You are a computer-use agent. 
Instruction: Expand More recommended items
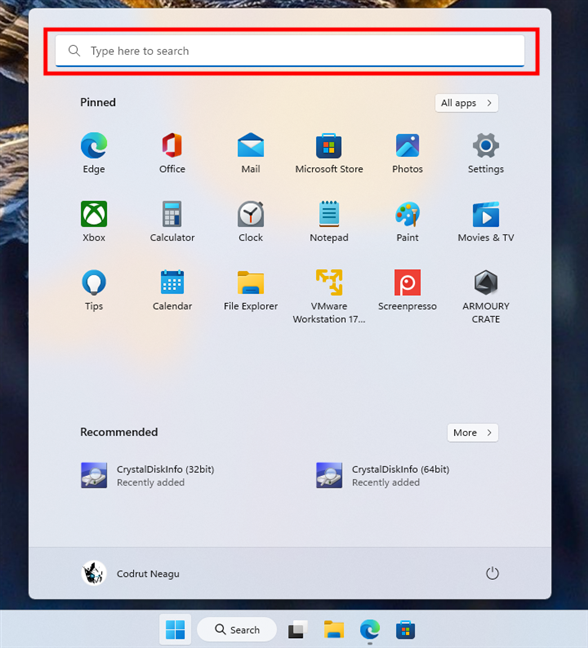pyautogui.click(x=473, y=433)
